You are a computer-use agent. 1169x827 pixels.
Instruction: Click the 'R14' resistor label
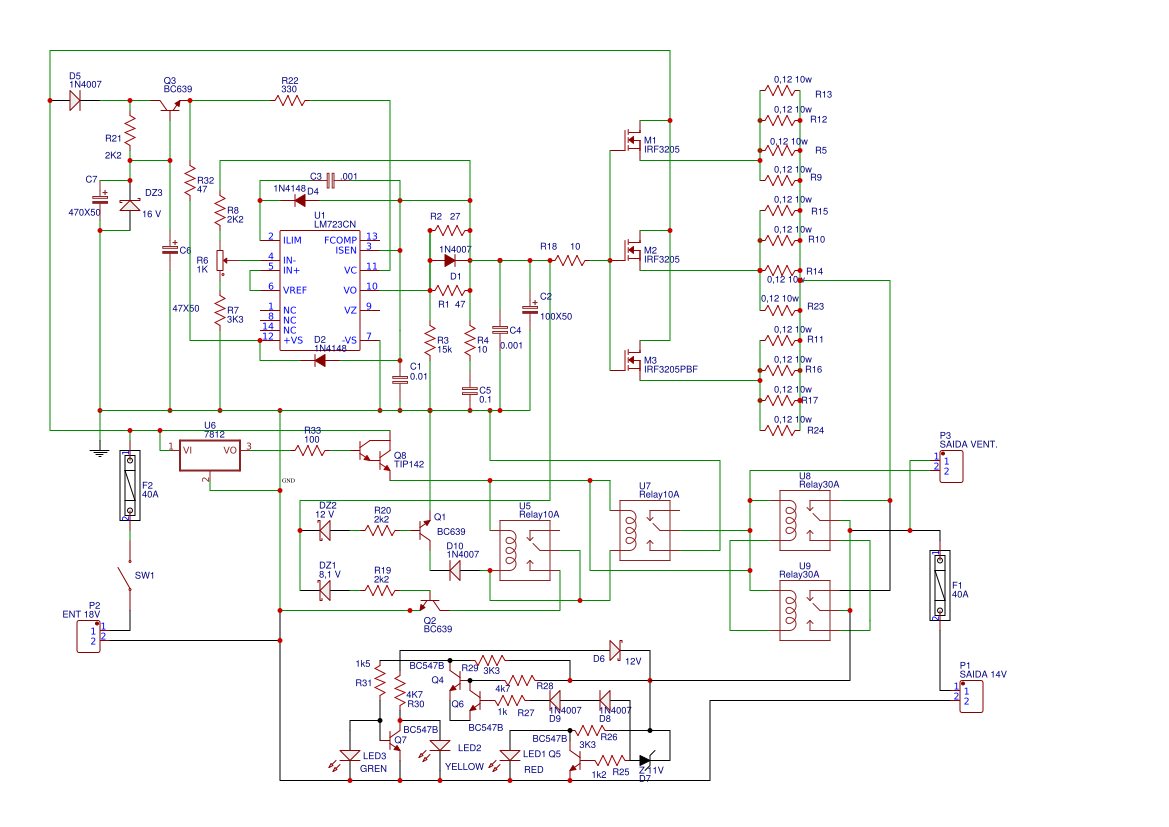(x=814, y=271)
